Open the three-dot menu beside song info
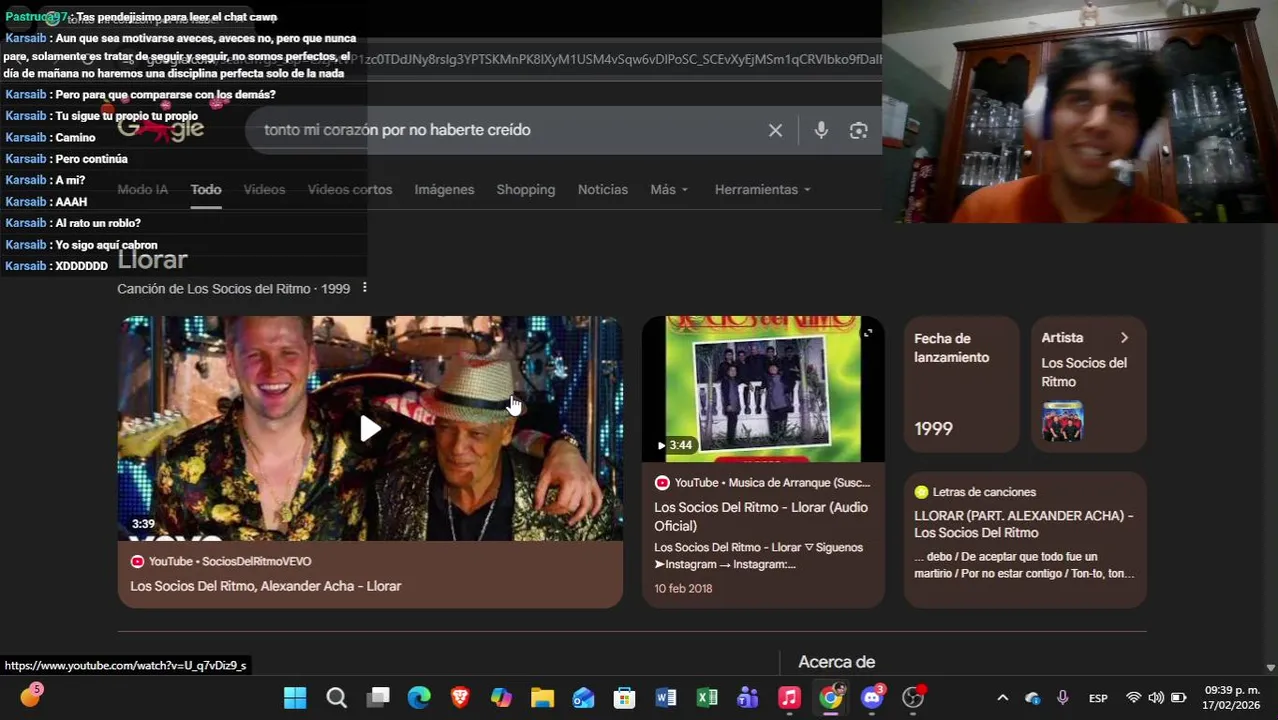The width and height of the screenshot is (1278, 720). click(364, 288)
